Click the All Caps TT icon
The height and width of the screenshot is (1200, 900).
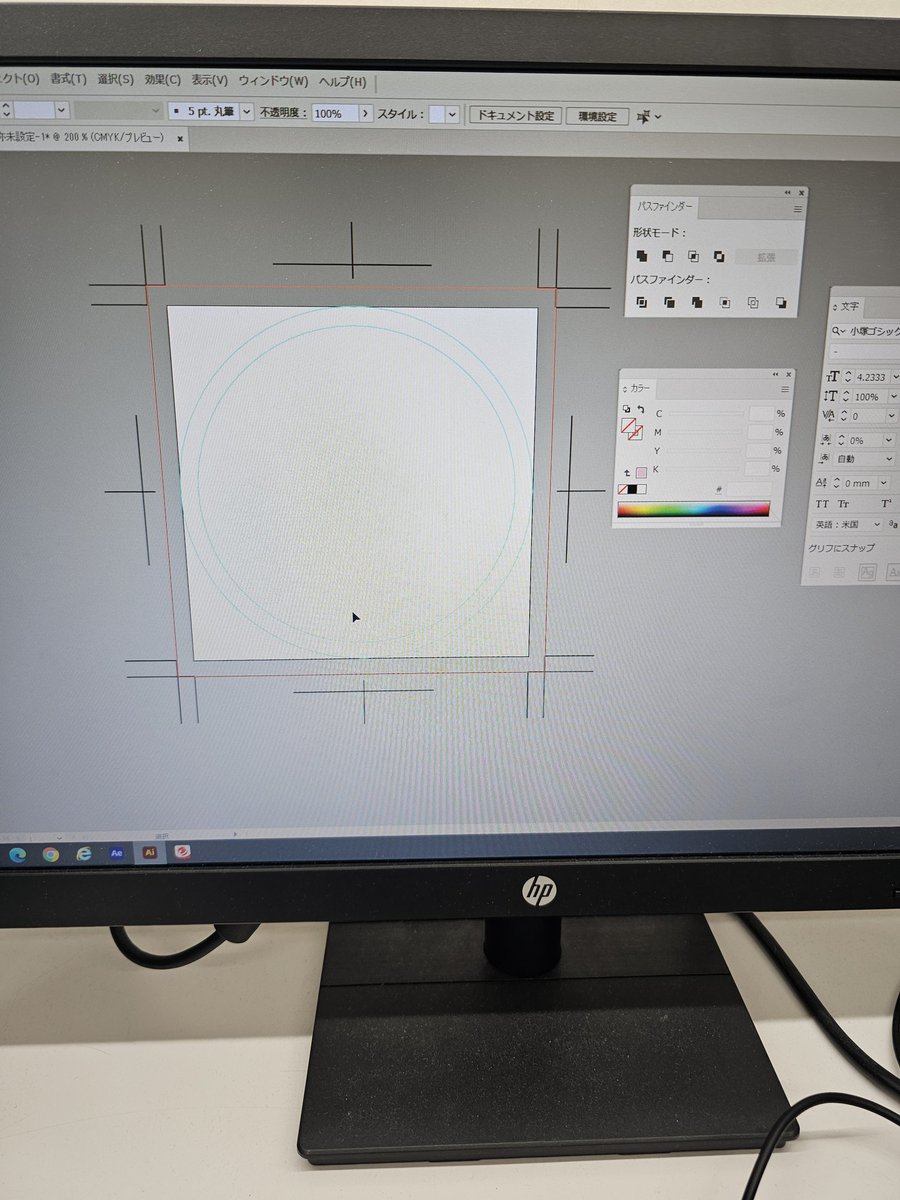point(822,504)
